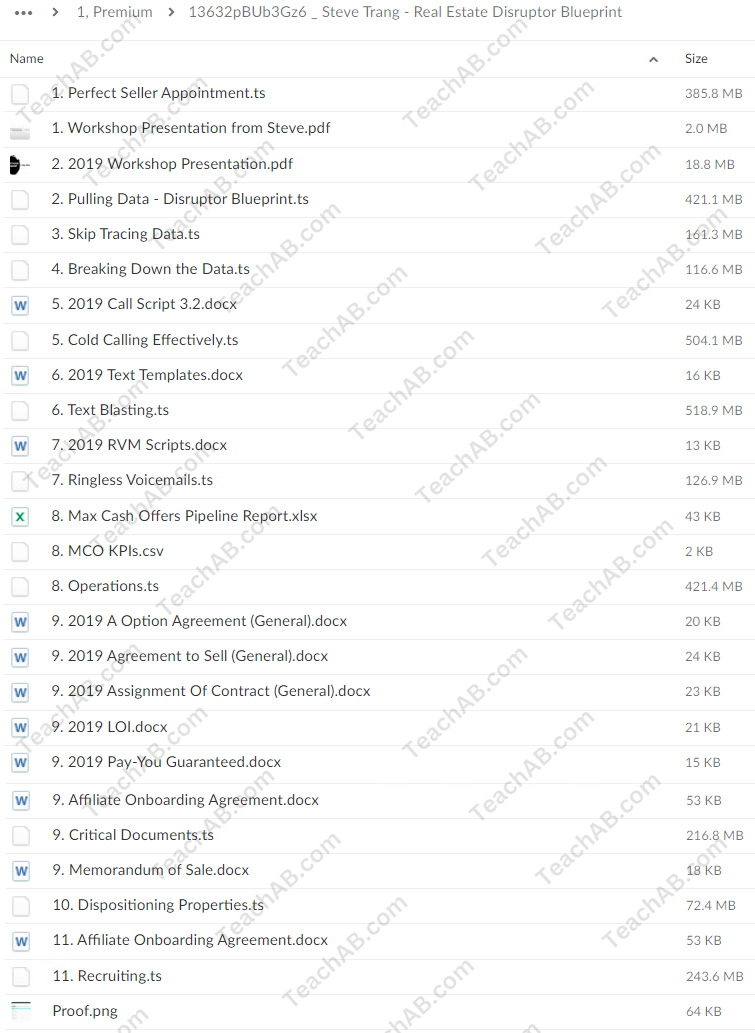Click the Word icon for Memorandum of Sale.docx

tap(20, 871)
